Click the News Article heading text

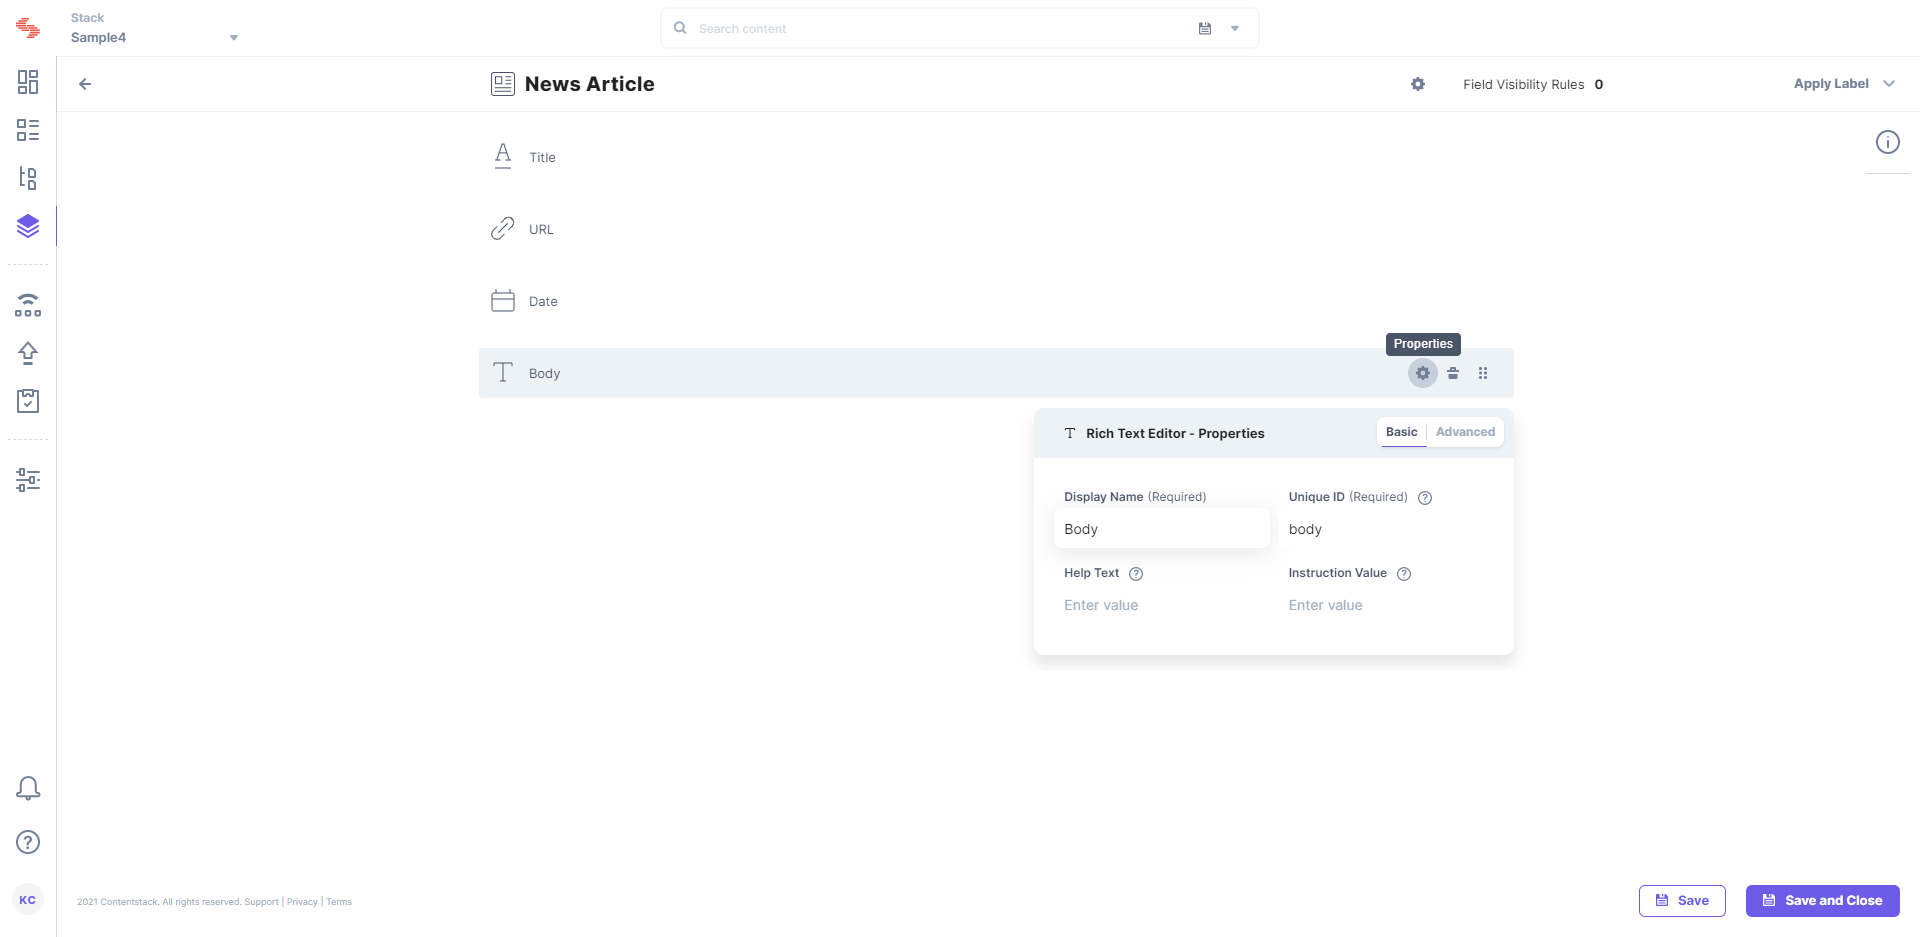pos(590,84)
